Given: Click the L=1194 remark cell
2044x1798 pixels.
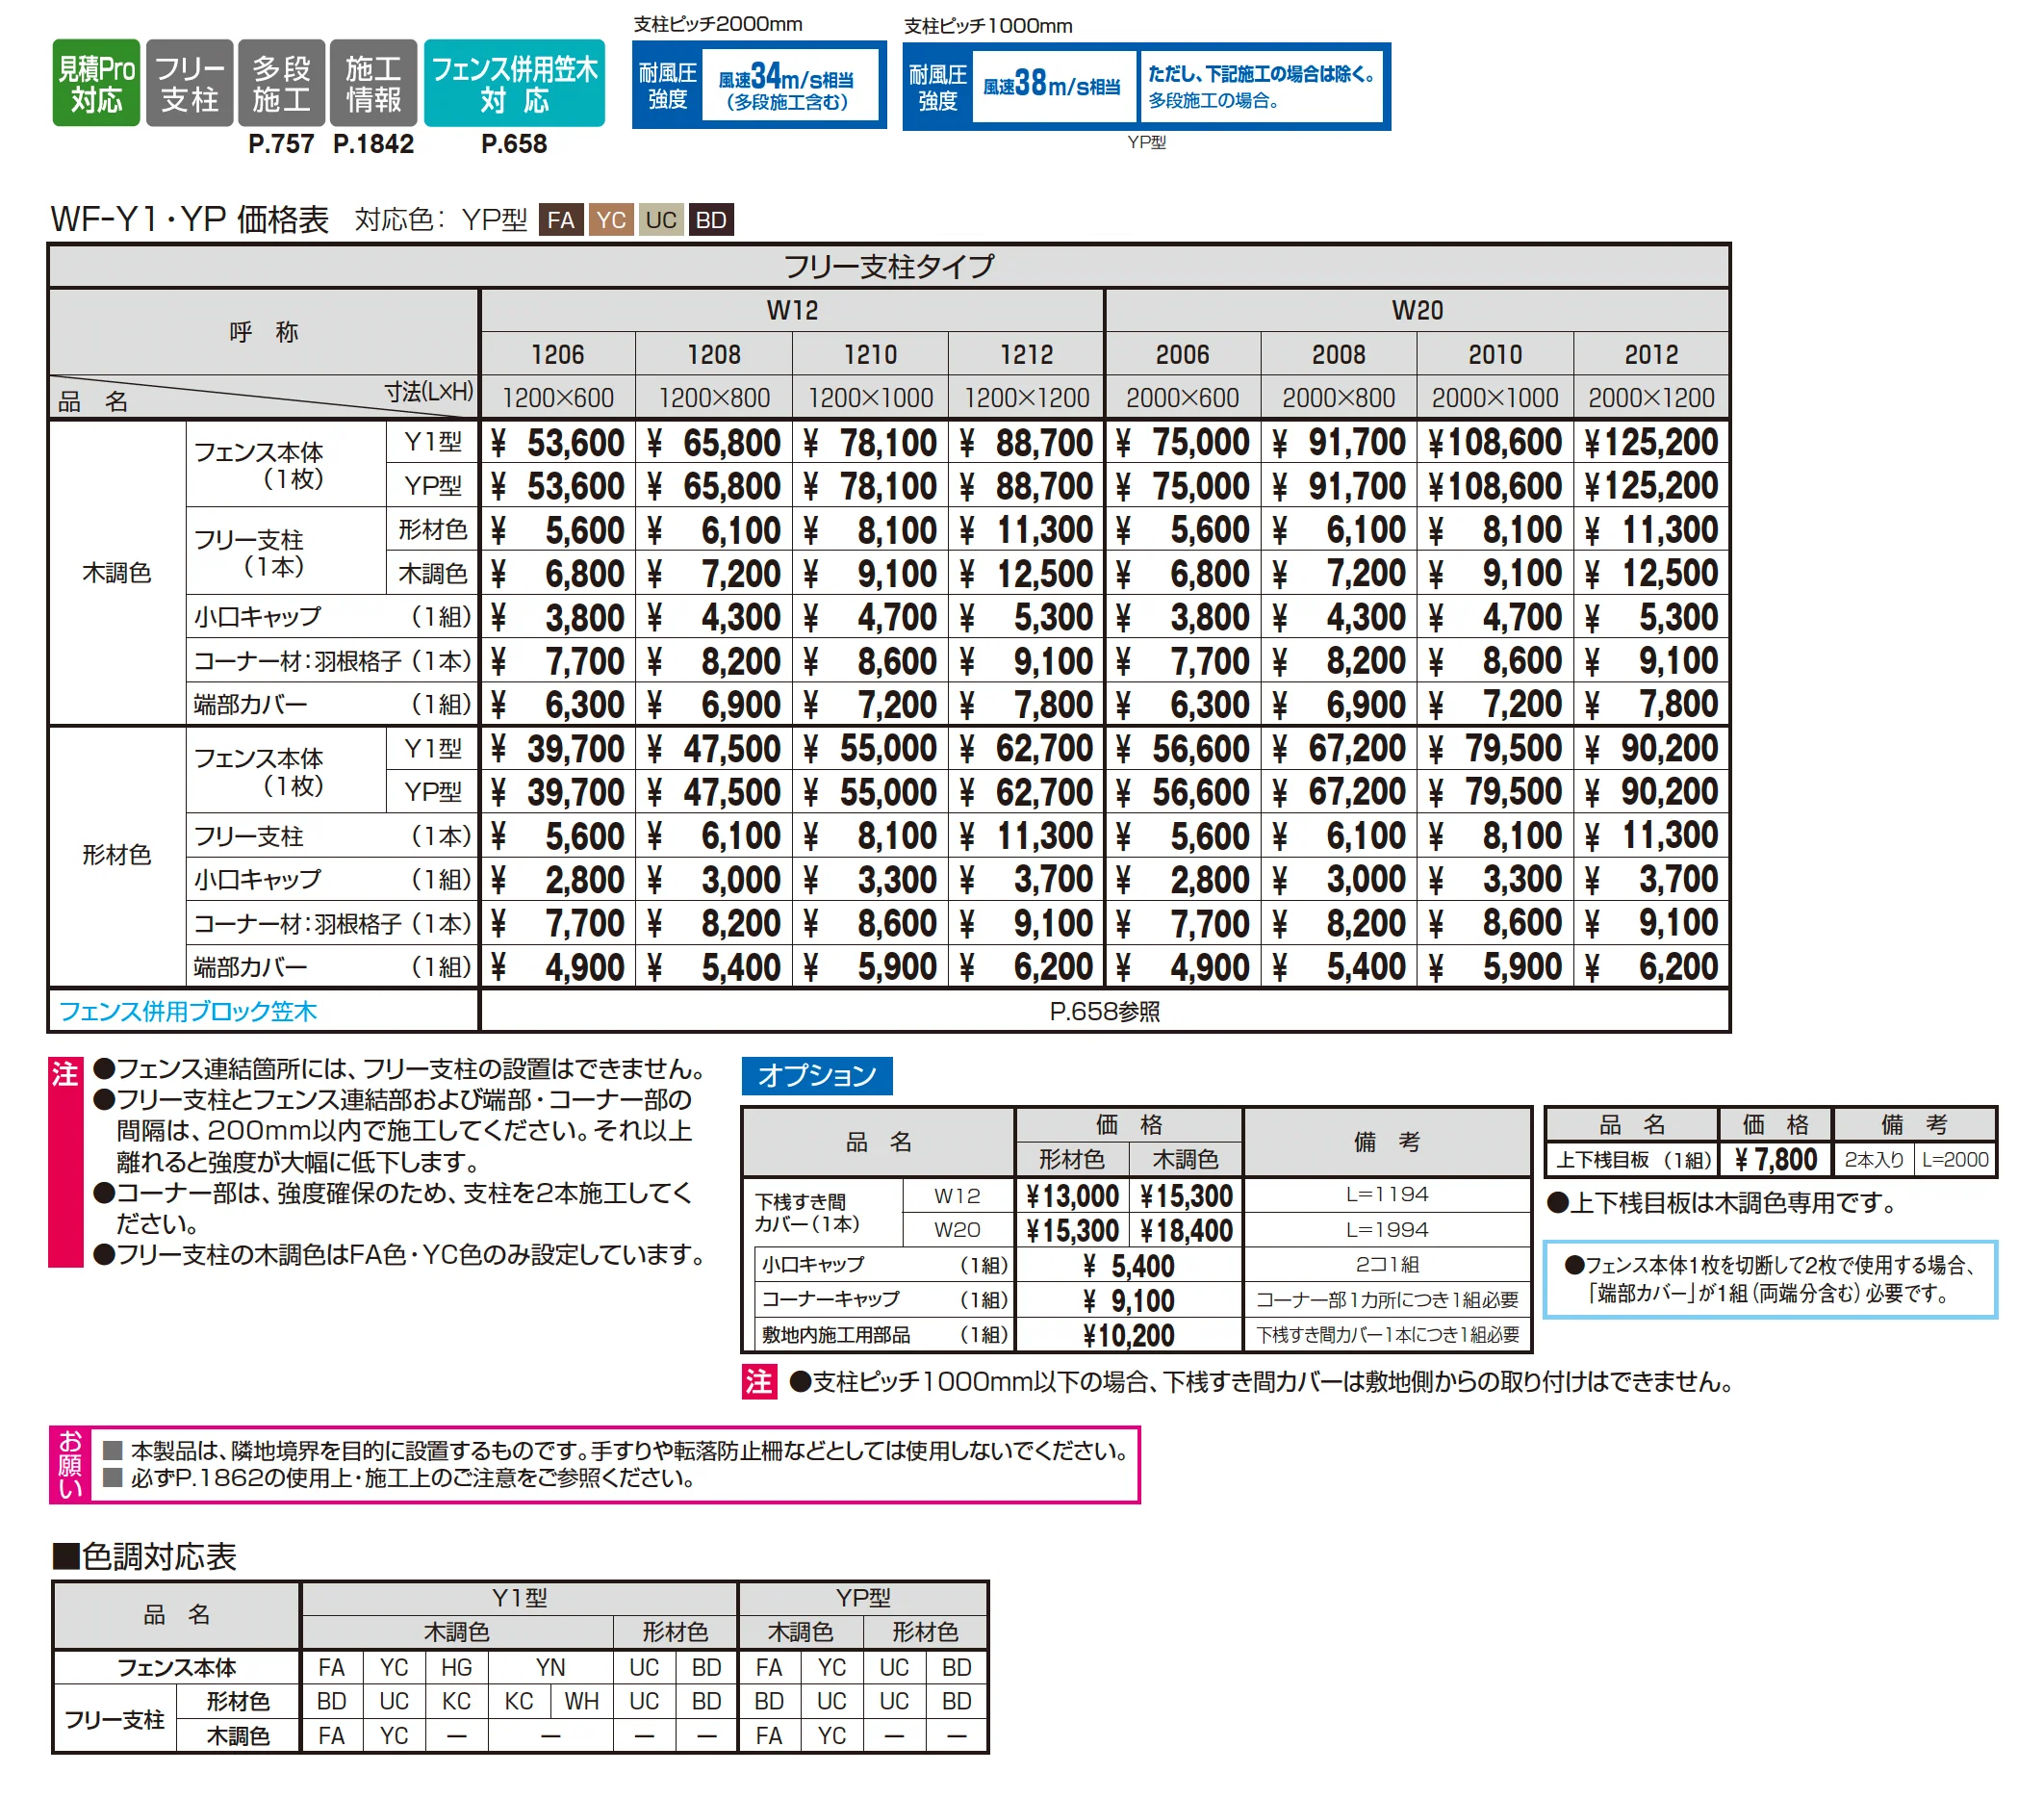Looking at the screenshot, I should pyautogui.click(x=1387, y=1194).
